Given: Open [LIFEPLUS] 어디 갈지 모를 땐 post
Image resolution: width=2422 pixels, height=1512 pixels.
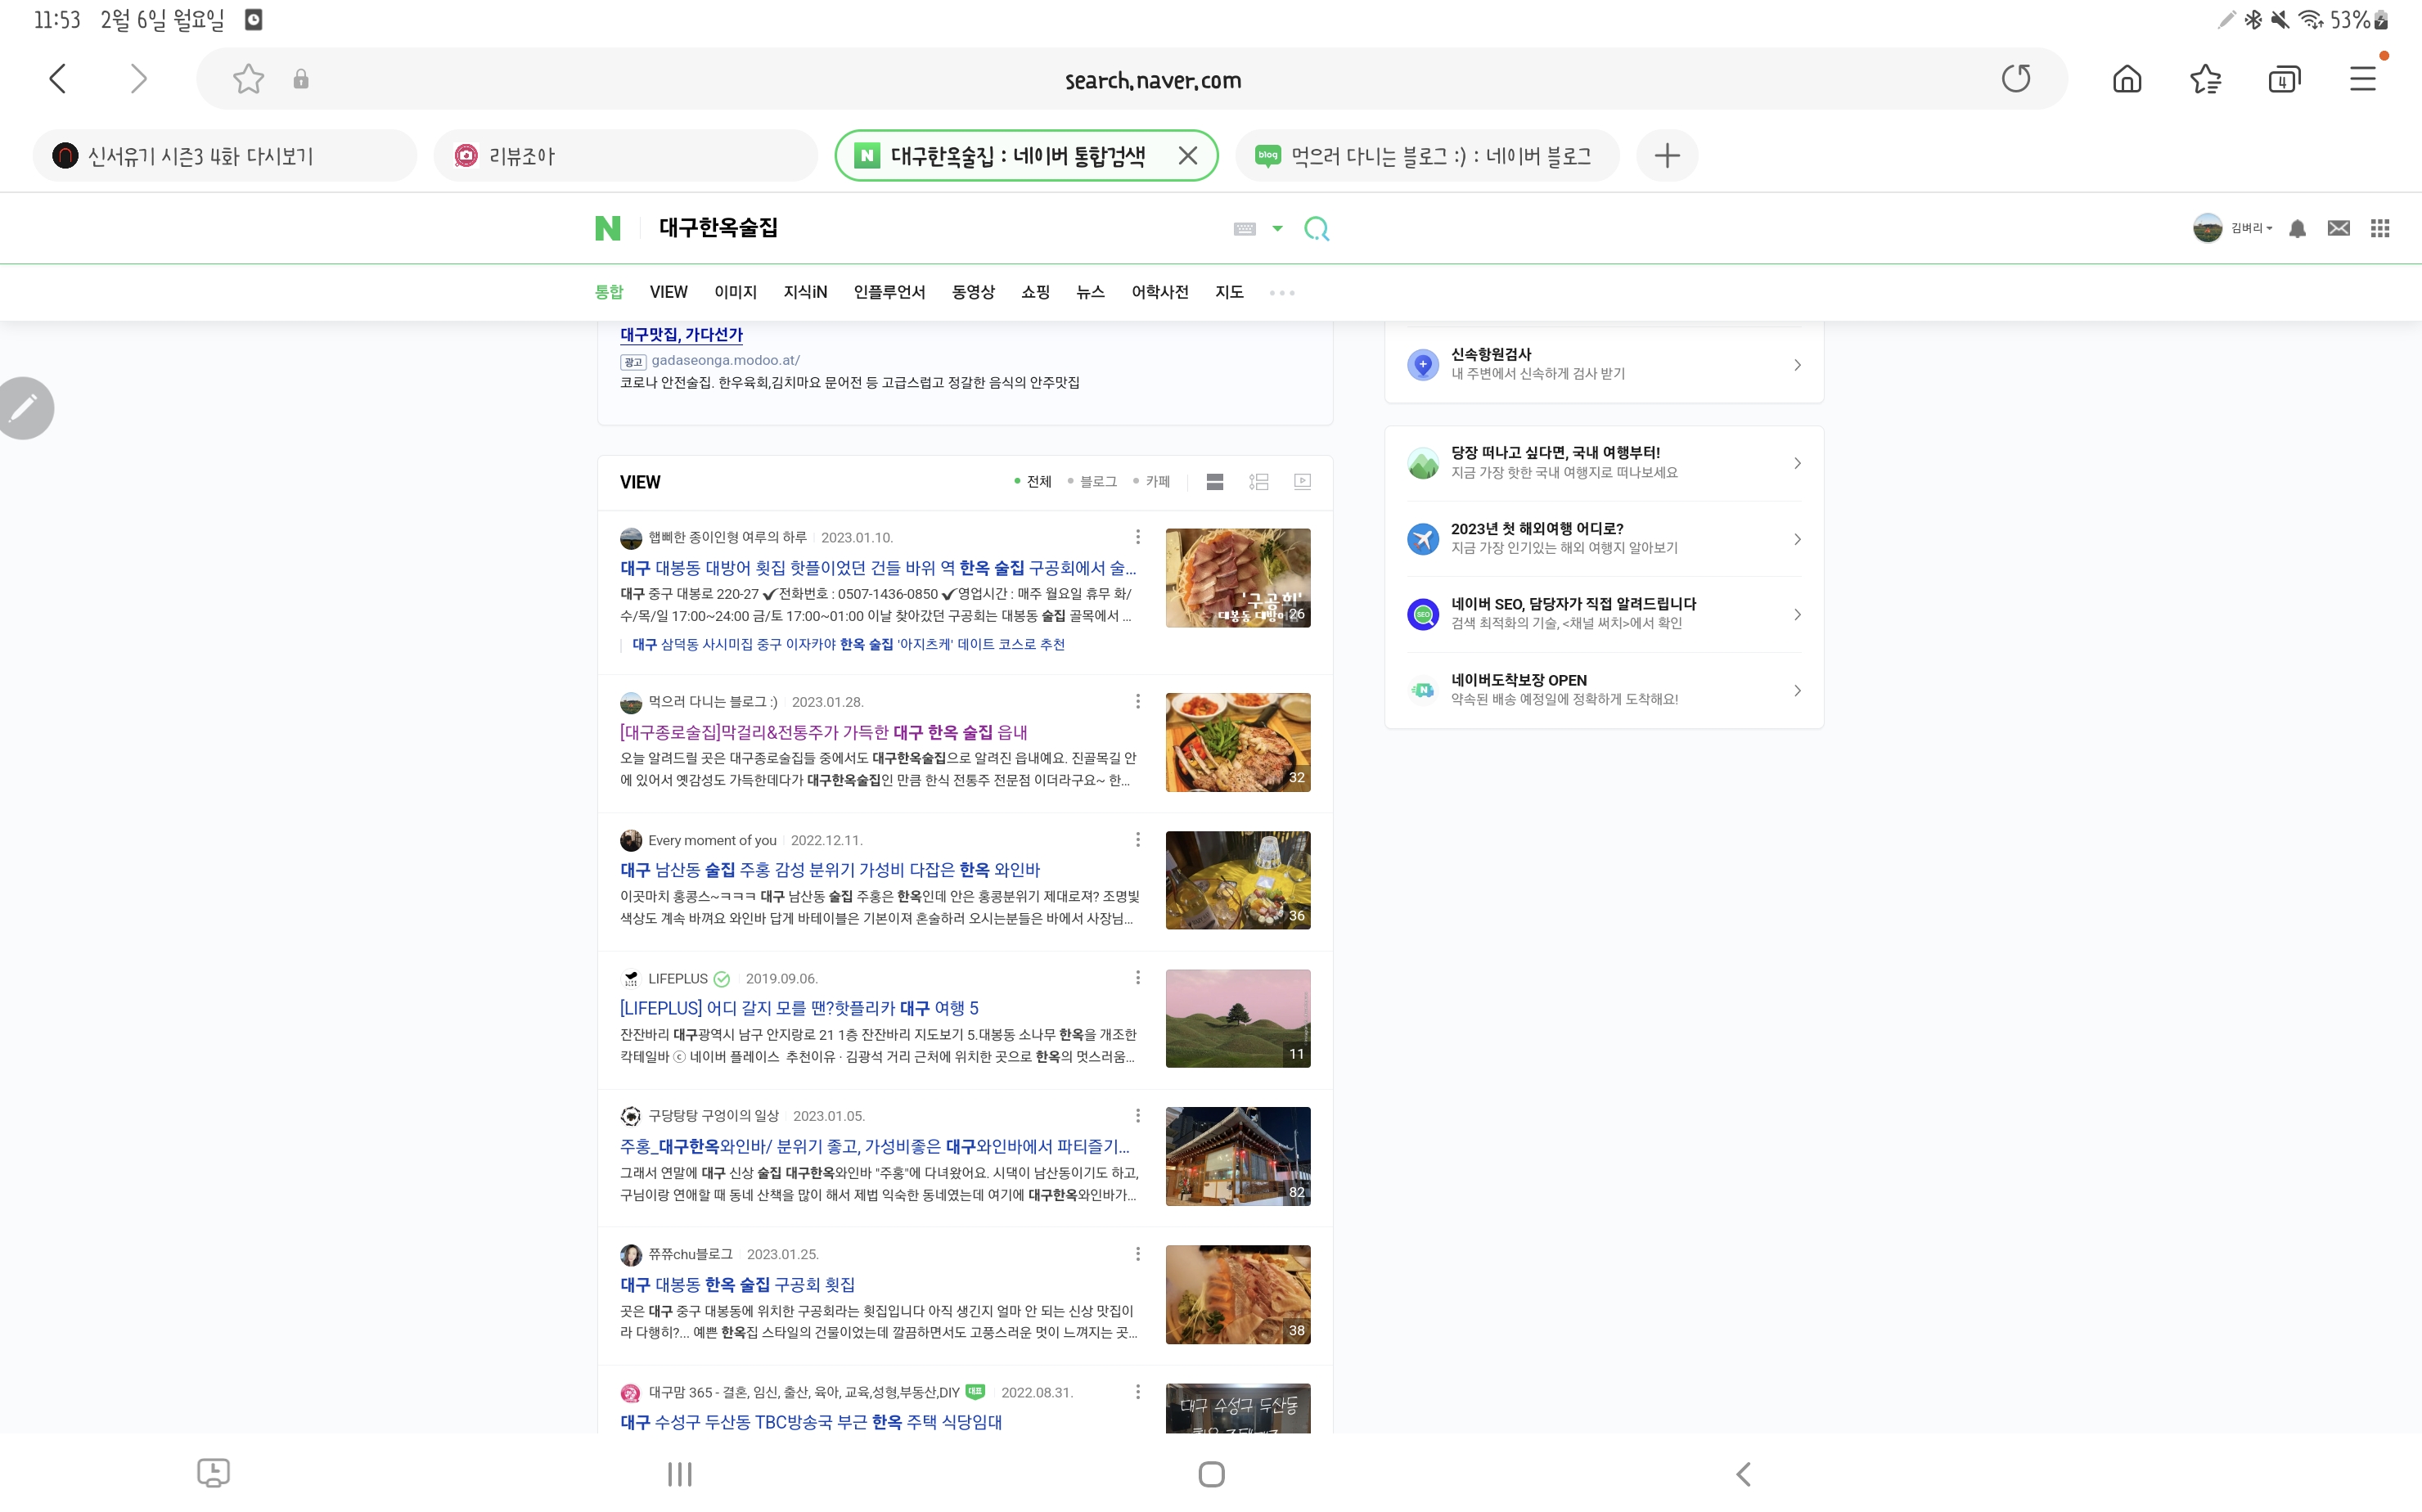Looking at the screenshot, I should click(x=799, y=1008).
